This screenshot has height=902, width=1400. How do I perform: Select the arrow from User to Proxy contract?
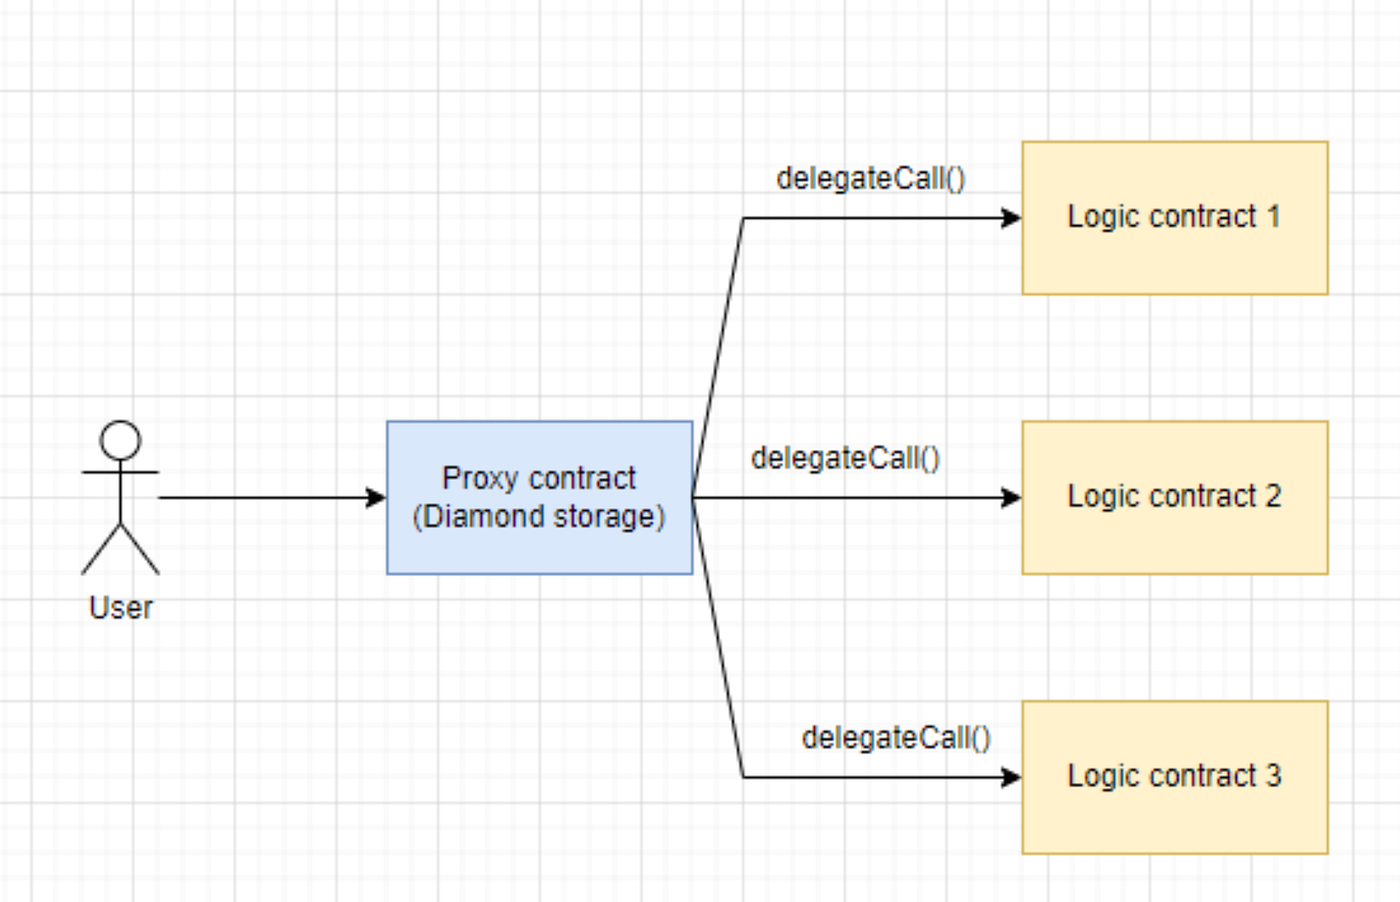pyautogui.click(x=272, y=497)
